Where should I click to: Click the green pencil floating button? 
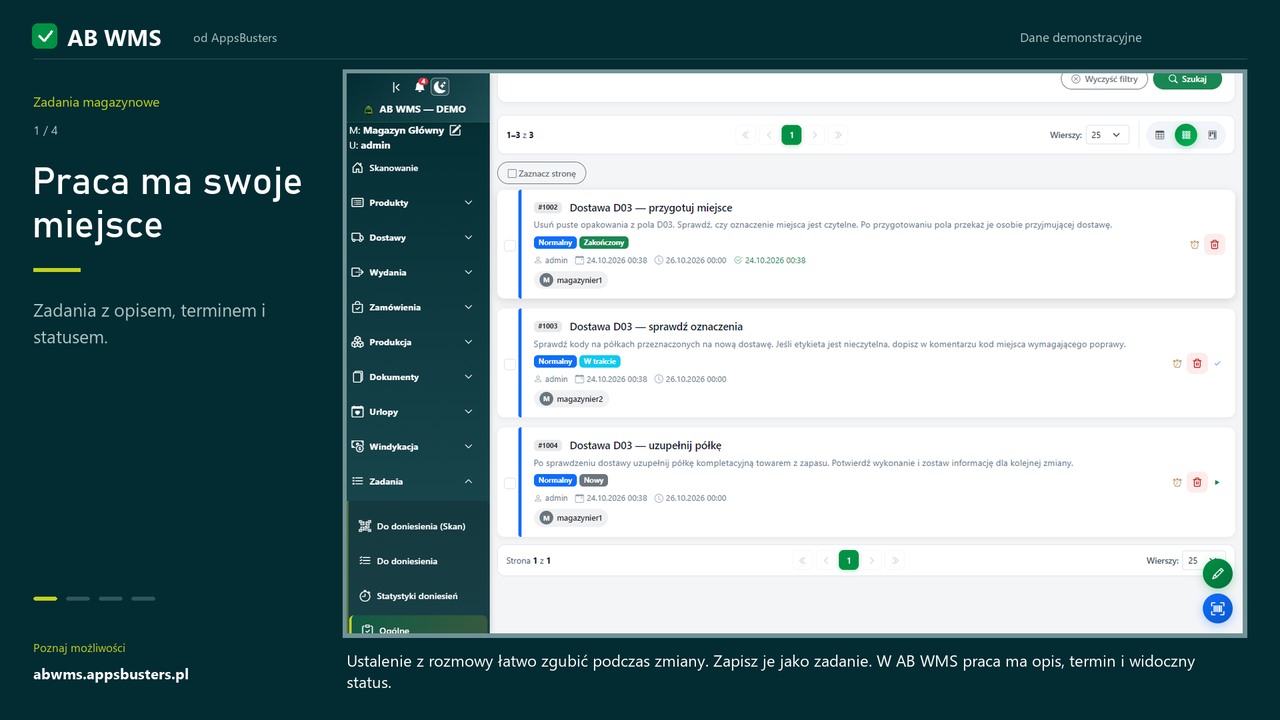click(1217, 574)
